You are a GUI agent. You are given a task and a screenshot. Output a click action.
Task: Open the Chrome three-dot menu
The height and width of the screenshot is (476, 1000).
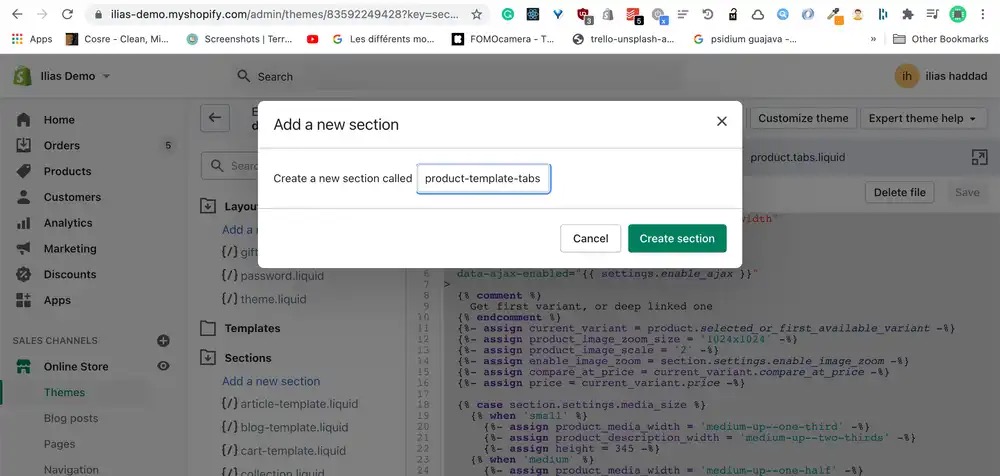(x=982, y=14)
